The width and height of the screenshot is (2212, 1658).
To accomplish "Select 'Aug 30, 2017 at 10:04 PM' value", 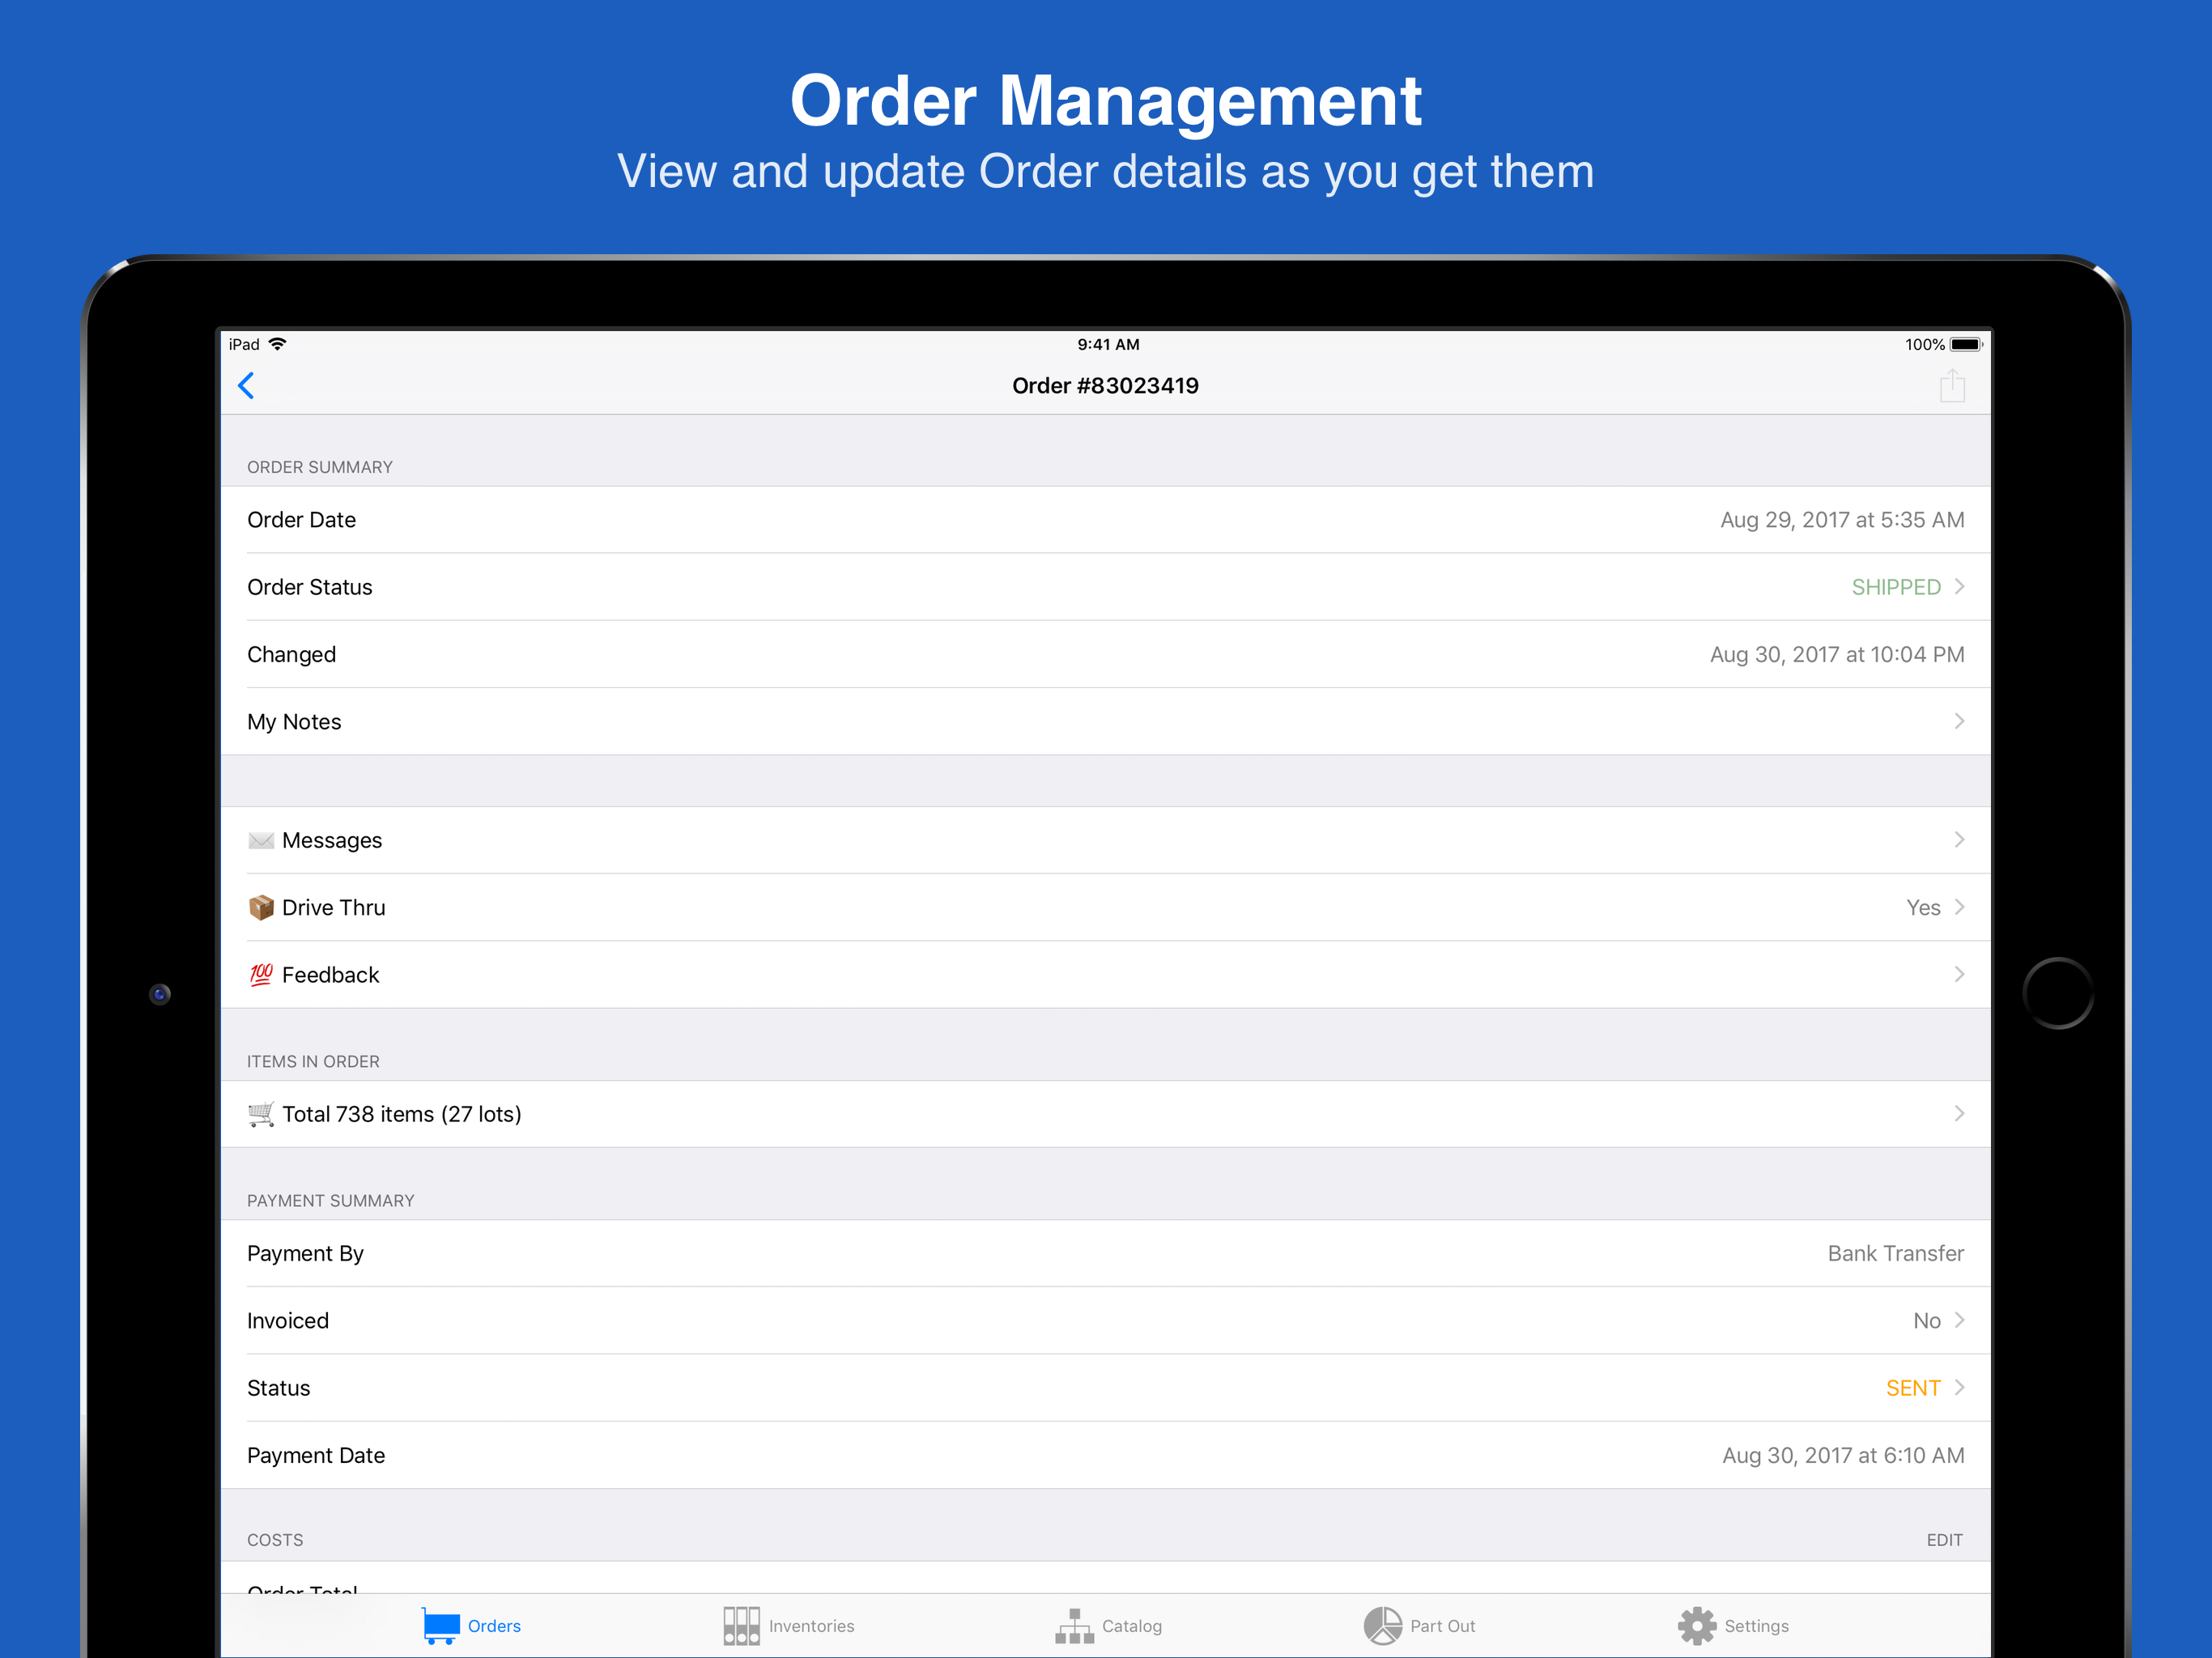I will [x=1836, y=655].
